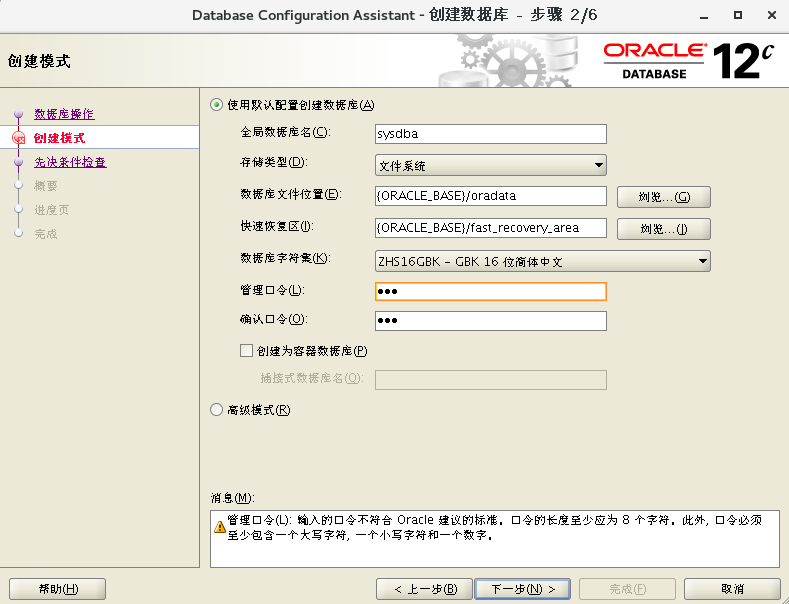
Task: Go to the 数据库操作 step link
Action: coord(64,114)
